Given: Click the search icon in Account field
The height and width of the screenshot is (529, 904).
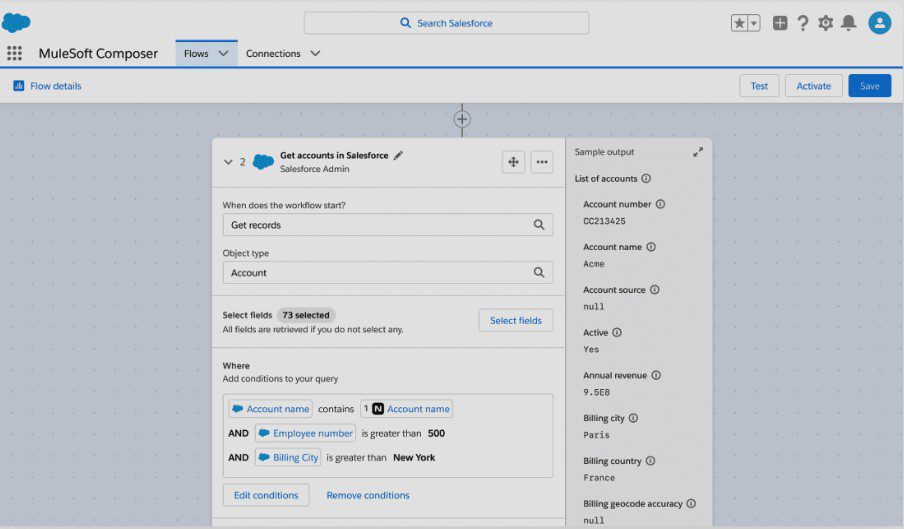Looking at the screenshot, I should (538, 273).
